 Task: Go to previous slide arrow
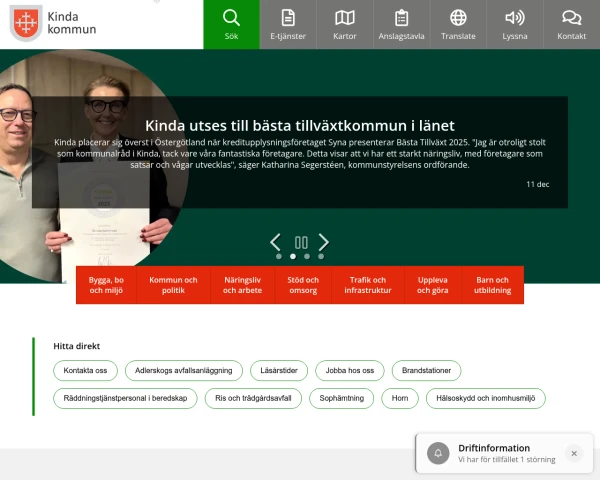point(276,242)
